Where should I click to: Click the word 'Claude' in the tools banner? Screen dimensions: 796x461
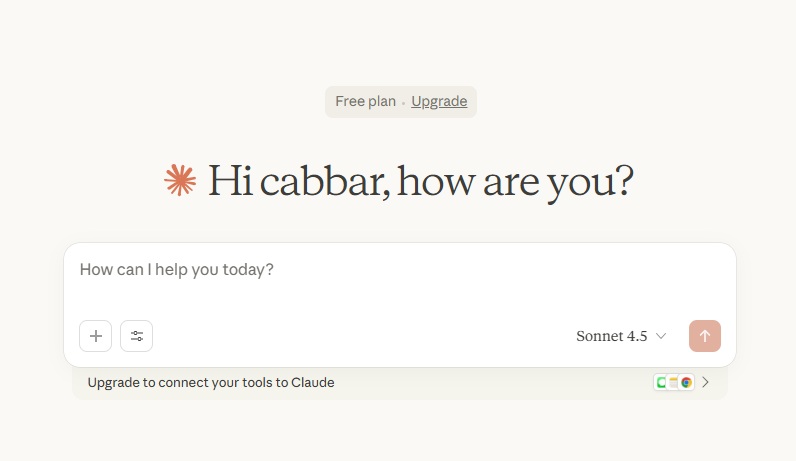[312, 382]
